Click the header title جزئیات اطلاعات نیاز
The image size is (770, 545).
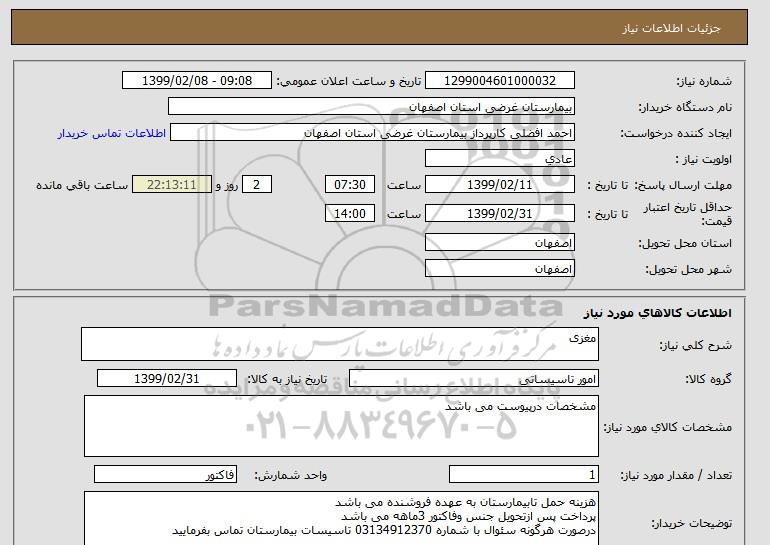[672, 28]
